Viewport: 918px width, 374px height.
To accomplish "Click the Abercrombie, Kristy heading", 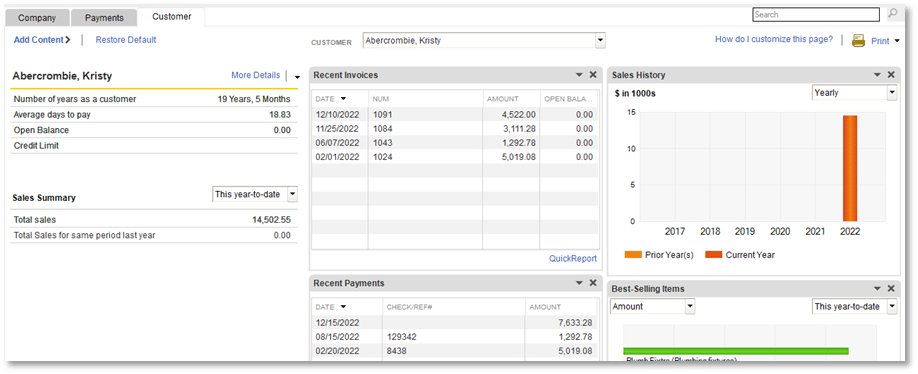I will click(x=62, y=76).
